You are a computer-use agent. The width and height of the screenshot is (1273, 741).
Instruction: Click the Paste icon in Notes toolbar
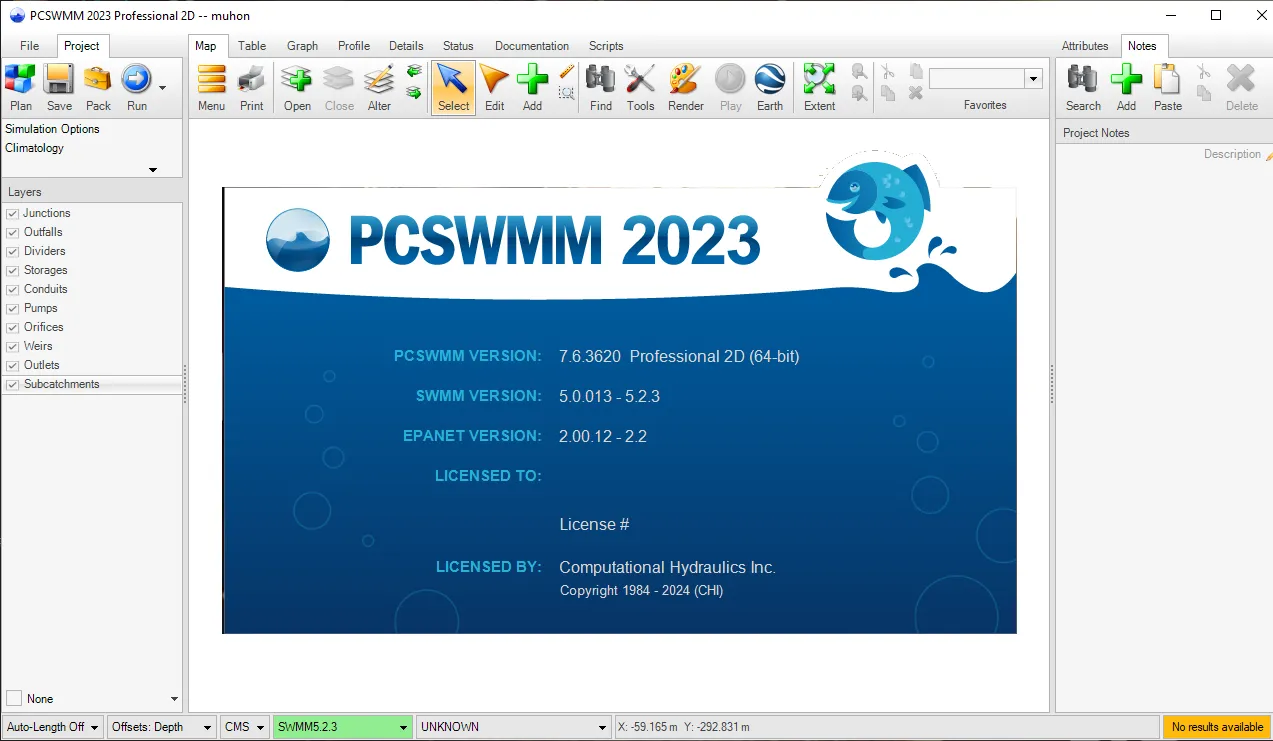[1167, 88]
